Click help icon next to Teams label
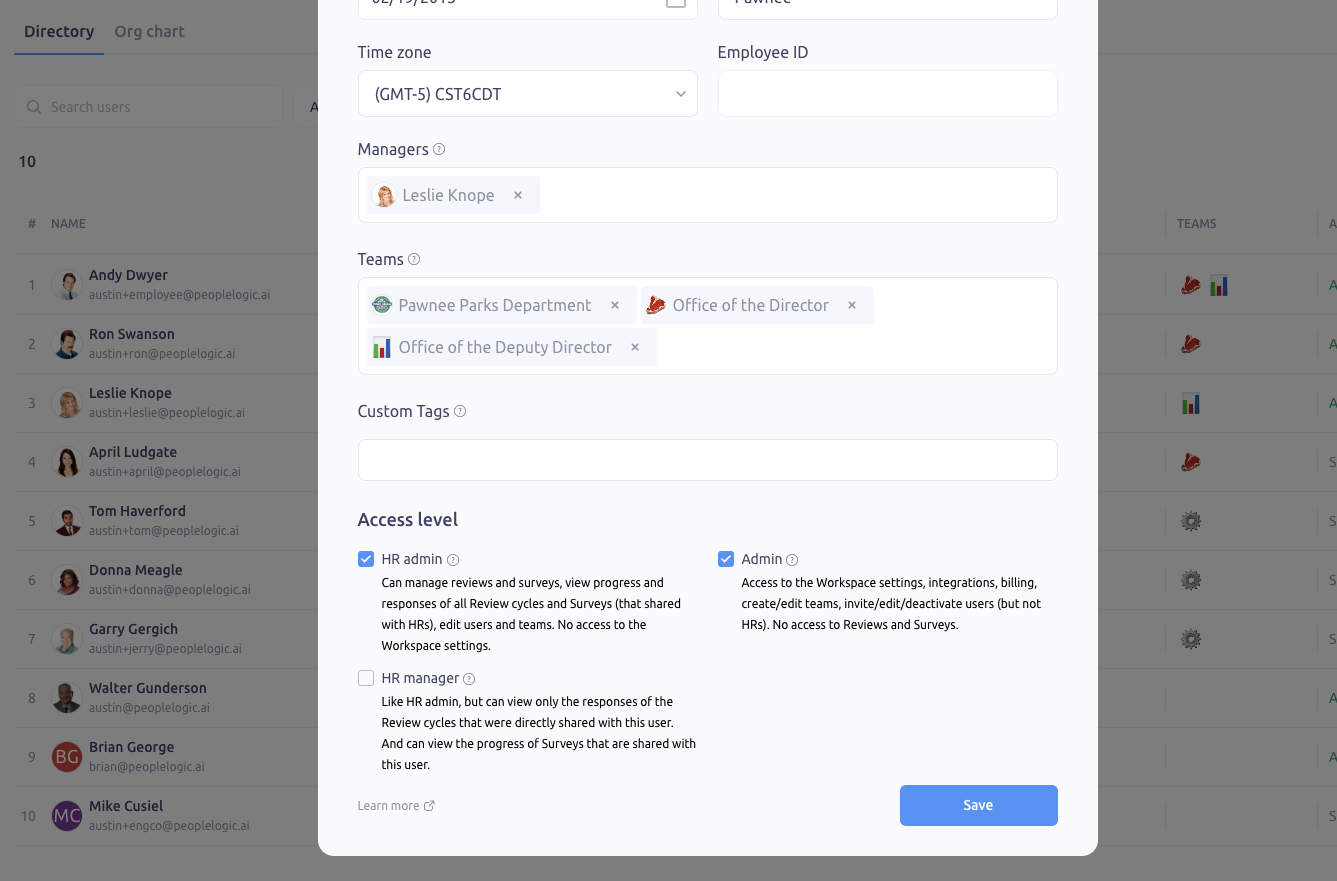The height and width of the screenshot is (881, 1337). click(414, 259)
